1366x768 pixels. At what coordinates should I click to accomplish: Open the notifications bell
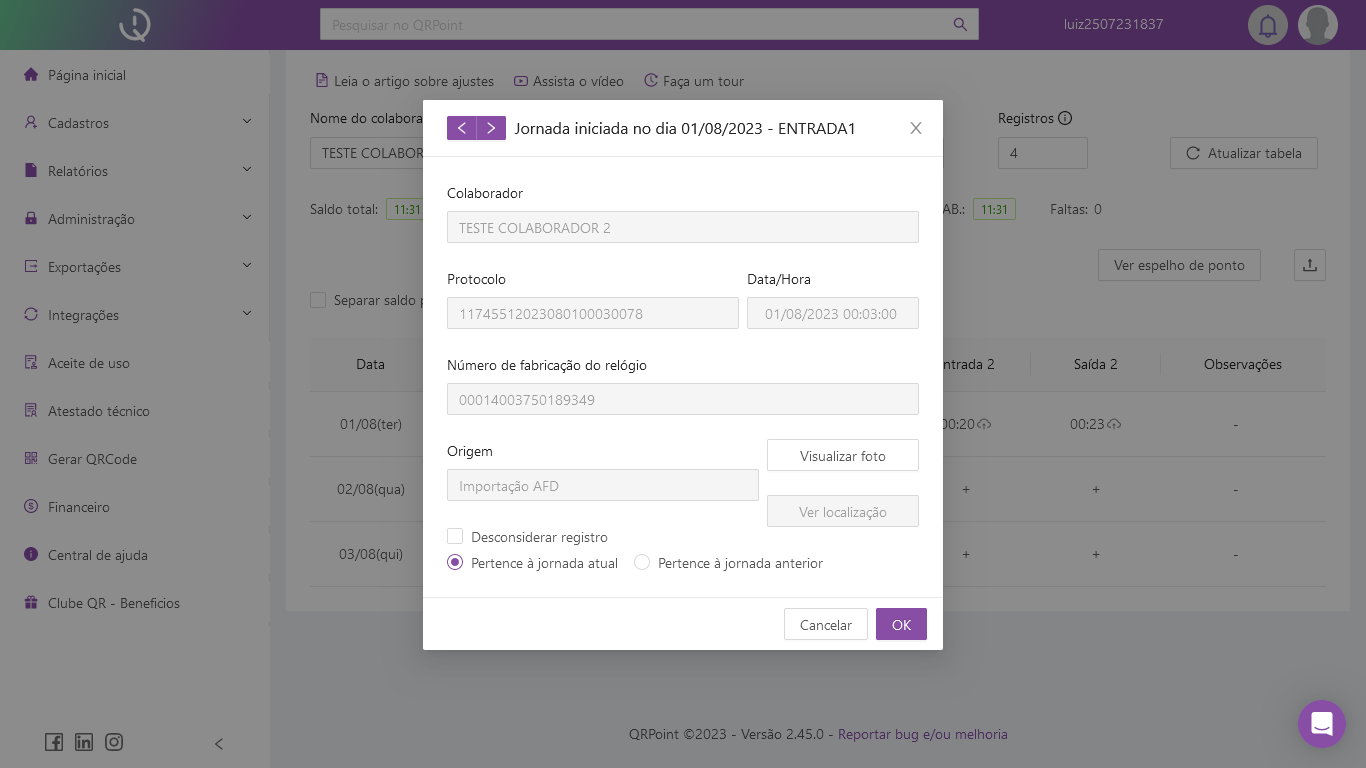pos(1267,25)
